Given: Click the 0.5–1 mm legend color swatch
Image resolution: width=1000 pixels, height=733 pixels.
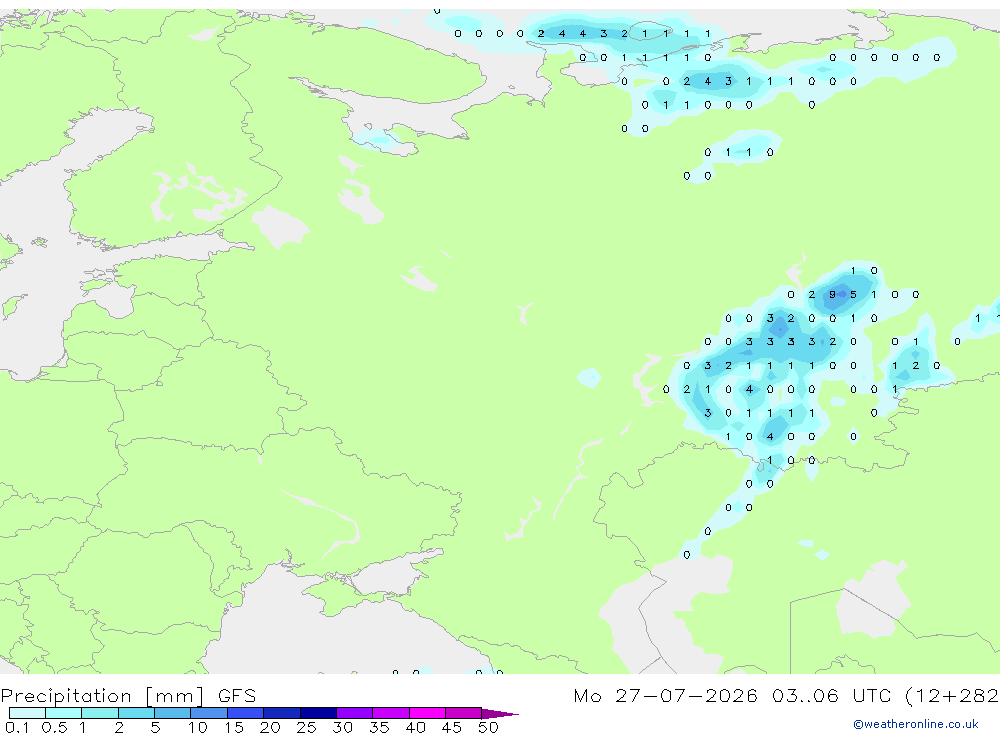Looking at the screenshot, I should click(64, 713).
